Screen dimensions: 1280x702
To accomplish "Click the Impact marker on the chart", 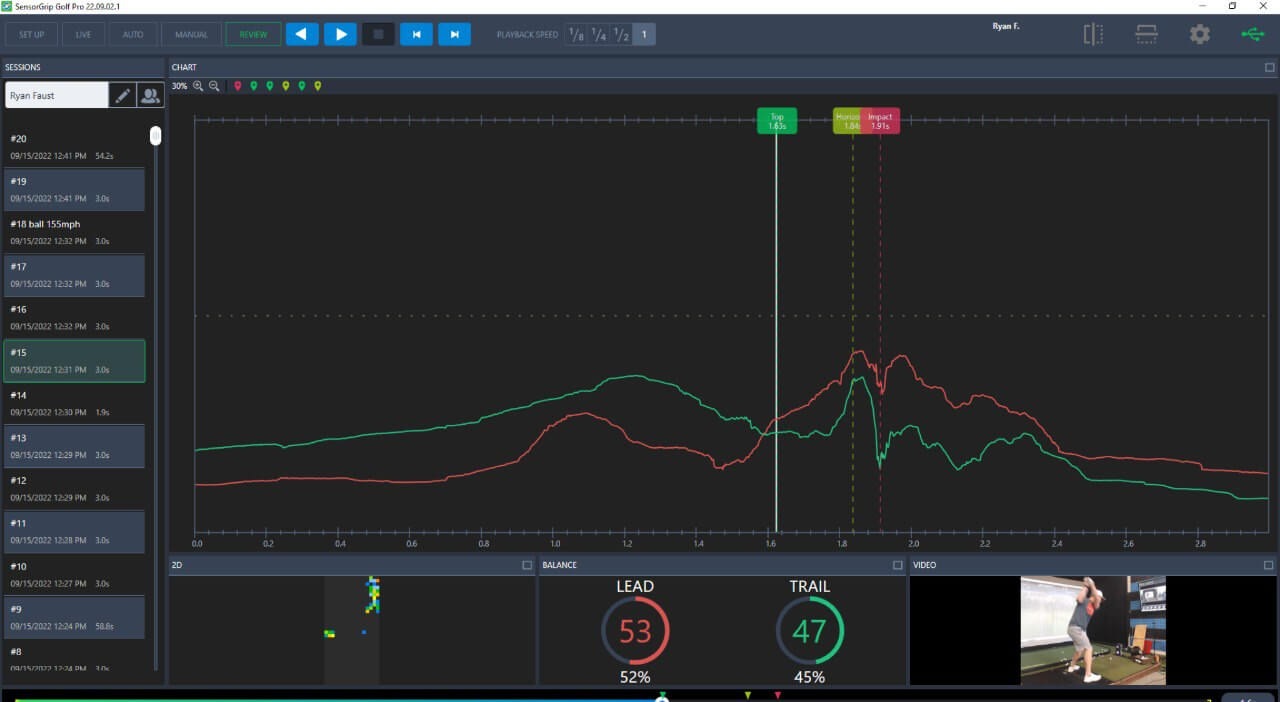I will [881, 121].
